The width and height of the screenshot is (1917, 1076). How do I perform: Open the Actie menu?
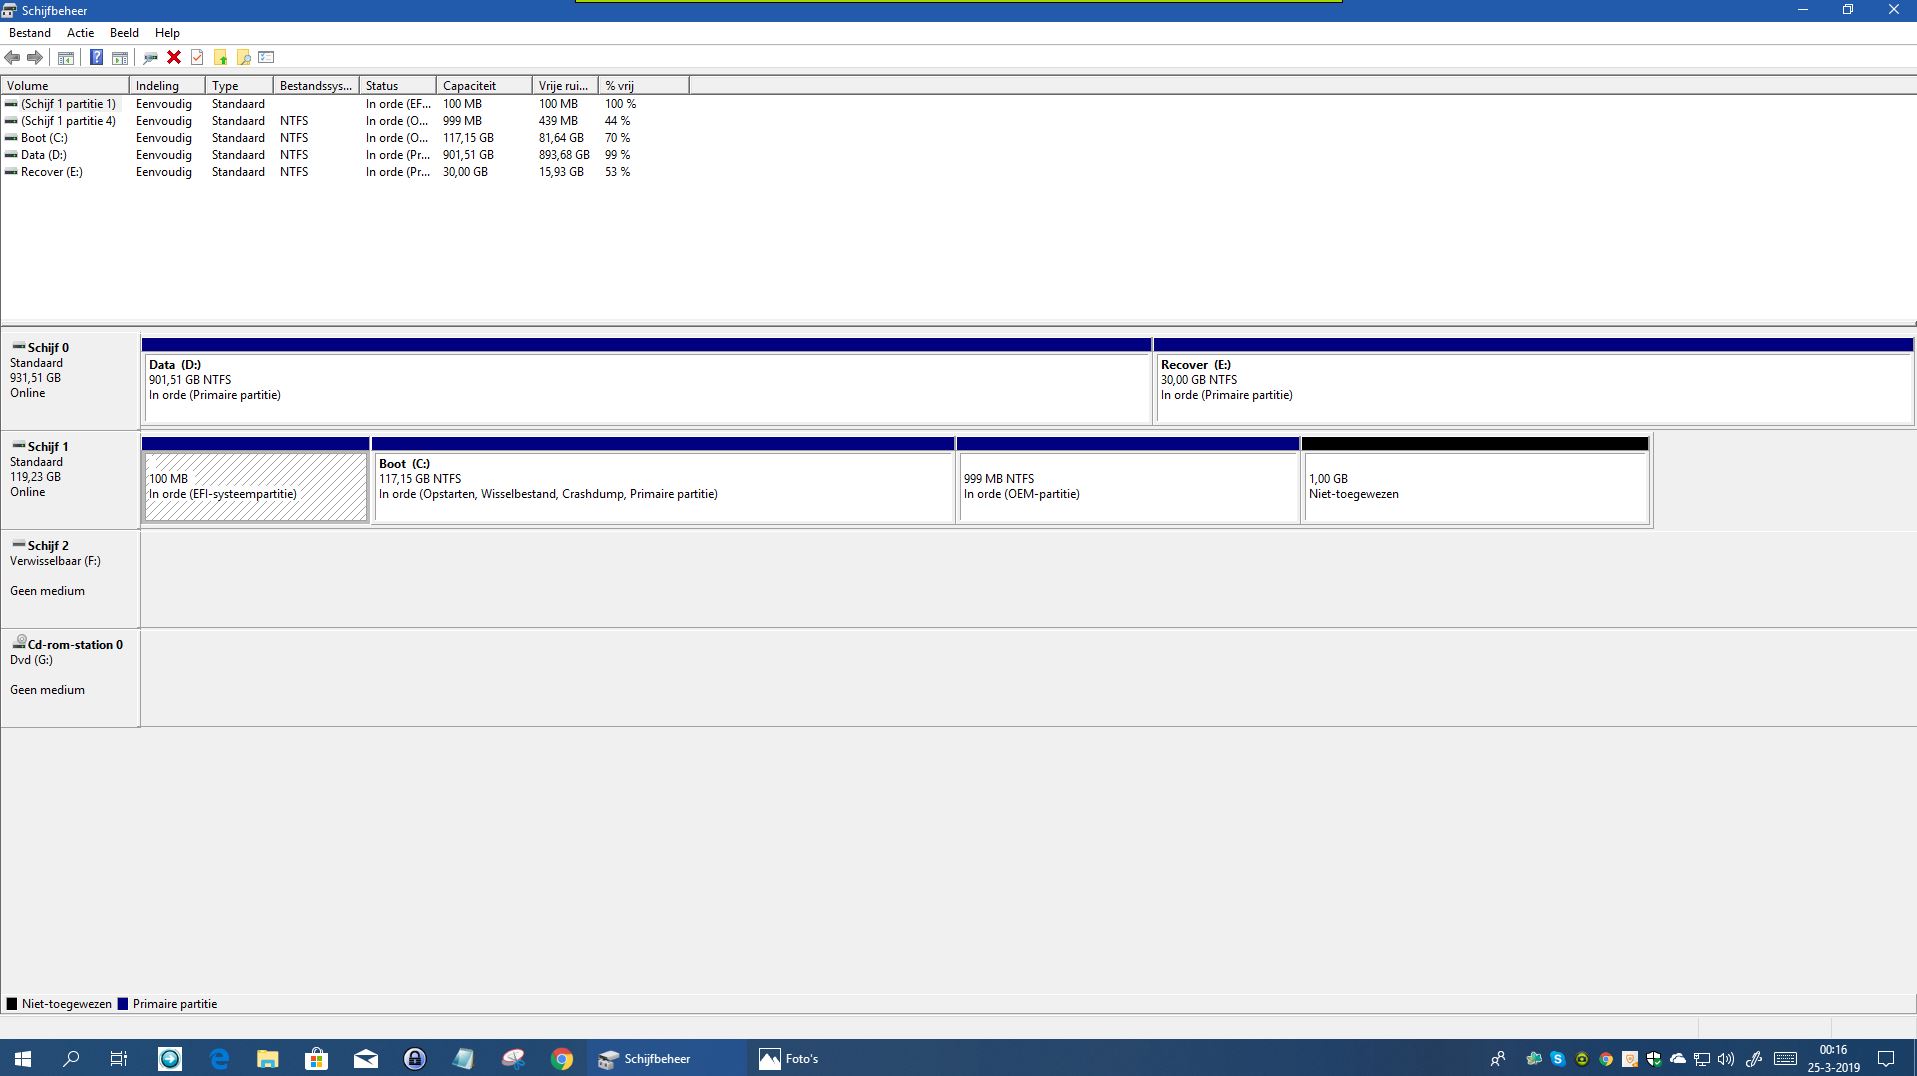coord(80,33)
